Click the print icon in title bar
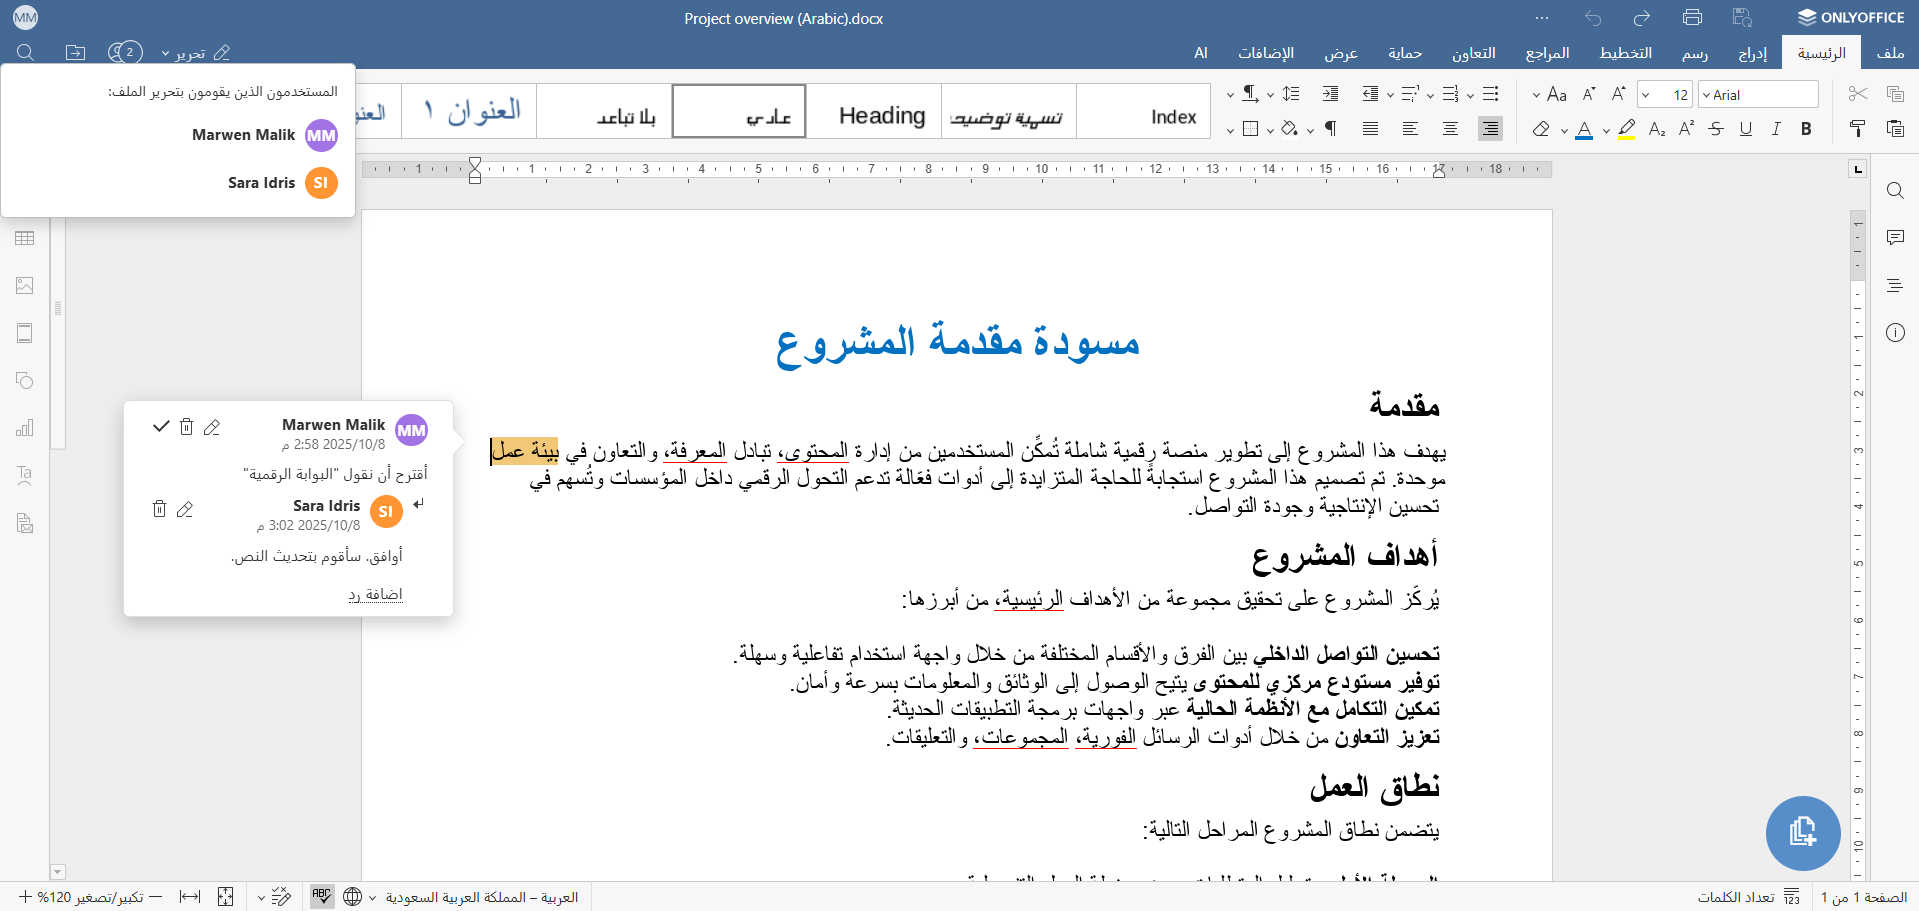This screenshot has width=1919, height=911. tap(1692, 18)
